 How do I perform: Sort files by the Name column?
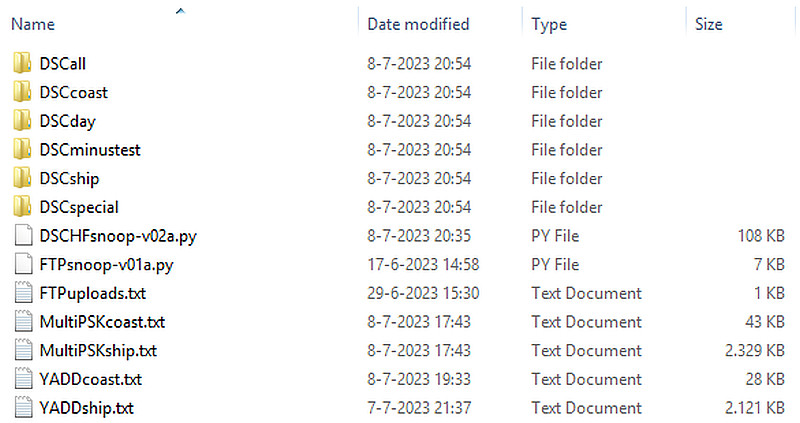(33, 24)
